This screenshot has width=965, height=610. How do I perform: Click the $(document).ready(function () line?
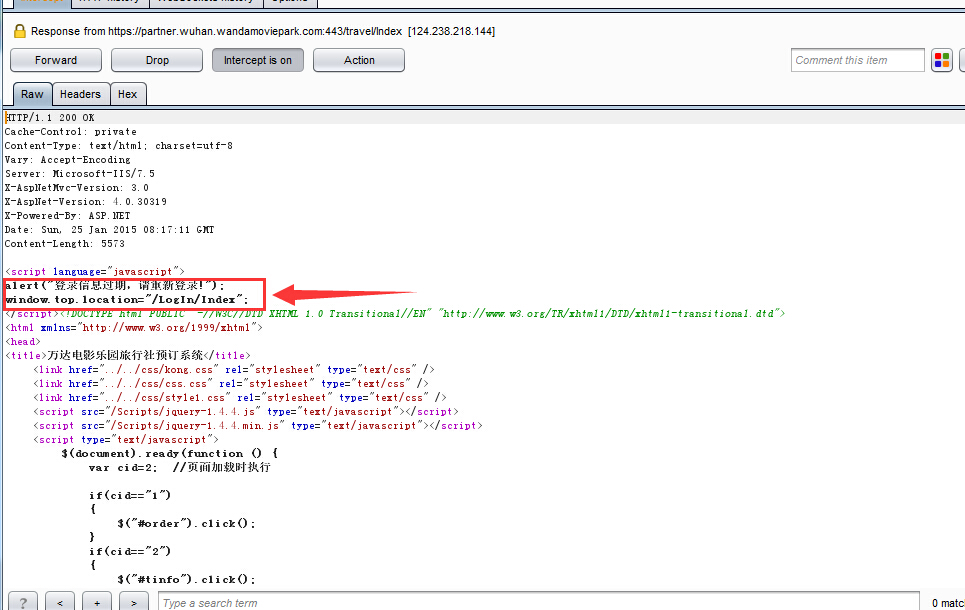[170, 454]
